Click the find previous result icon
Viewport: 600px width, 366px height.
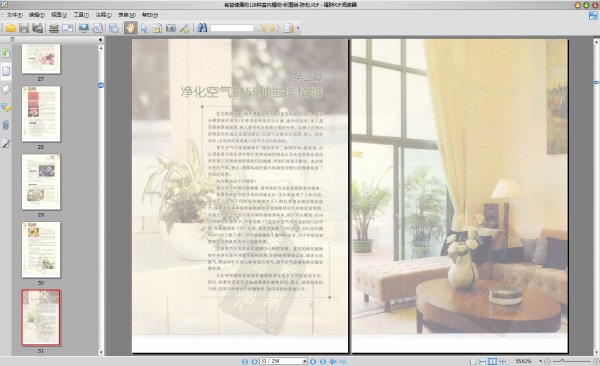pyautogui.click(x=262, y=28)
